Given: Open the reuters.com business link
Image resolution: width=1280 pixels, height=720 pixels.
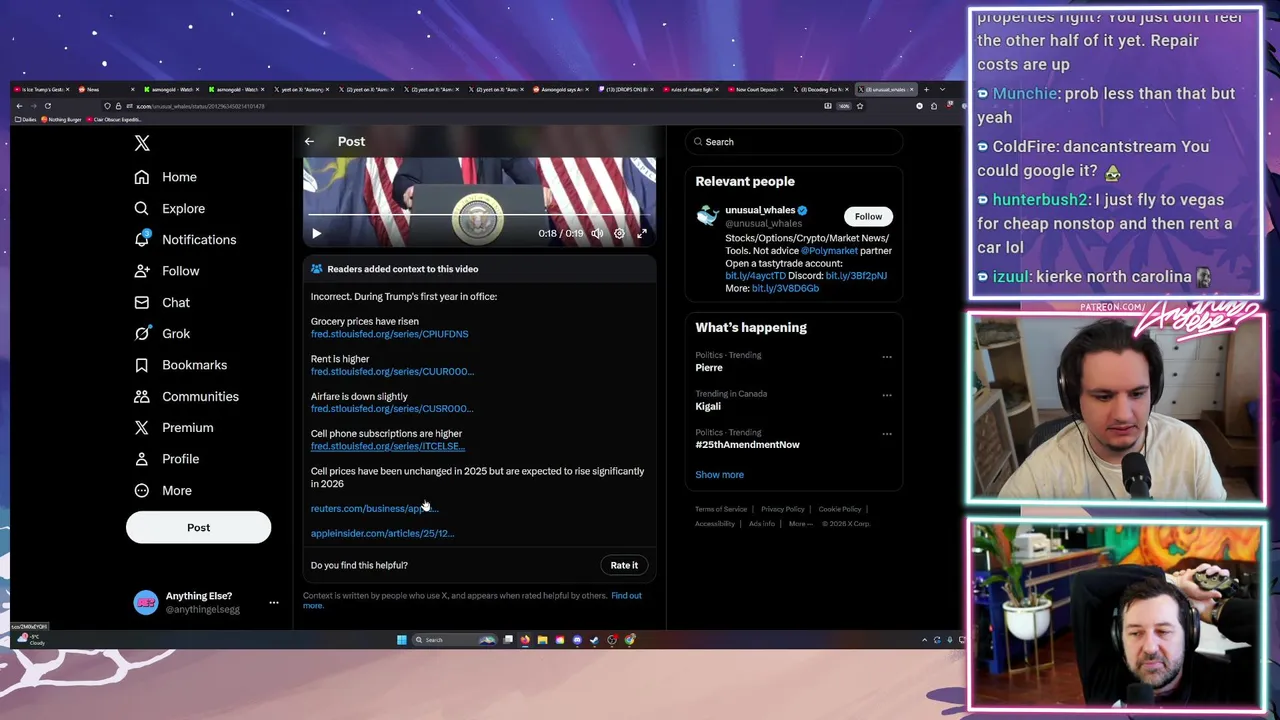Looking at the screenshot, I should point(374,508).
